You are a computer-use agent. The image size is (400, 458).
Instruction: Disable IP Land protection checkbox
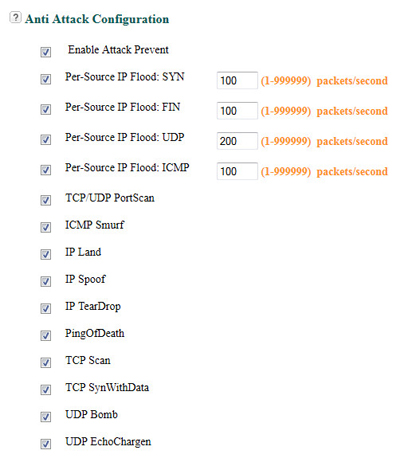click(46, 254)
